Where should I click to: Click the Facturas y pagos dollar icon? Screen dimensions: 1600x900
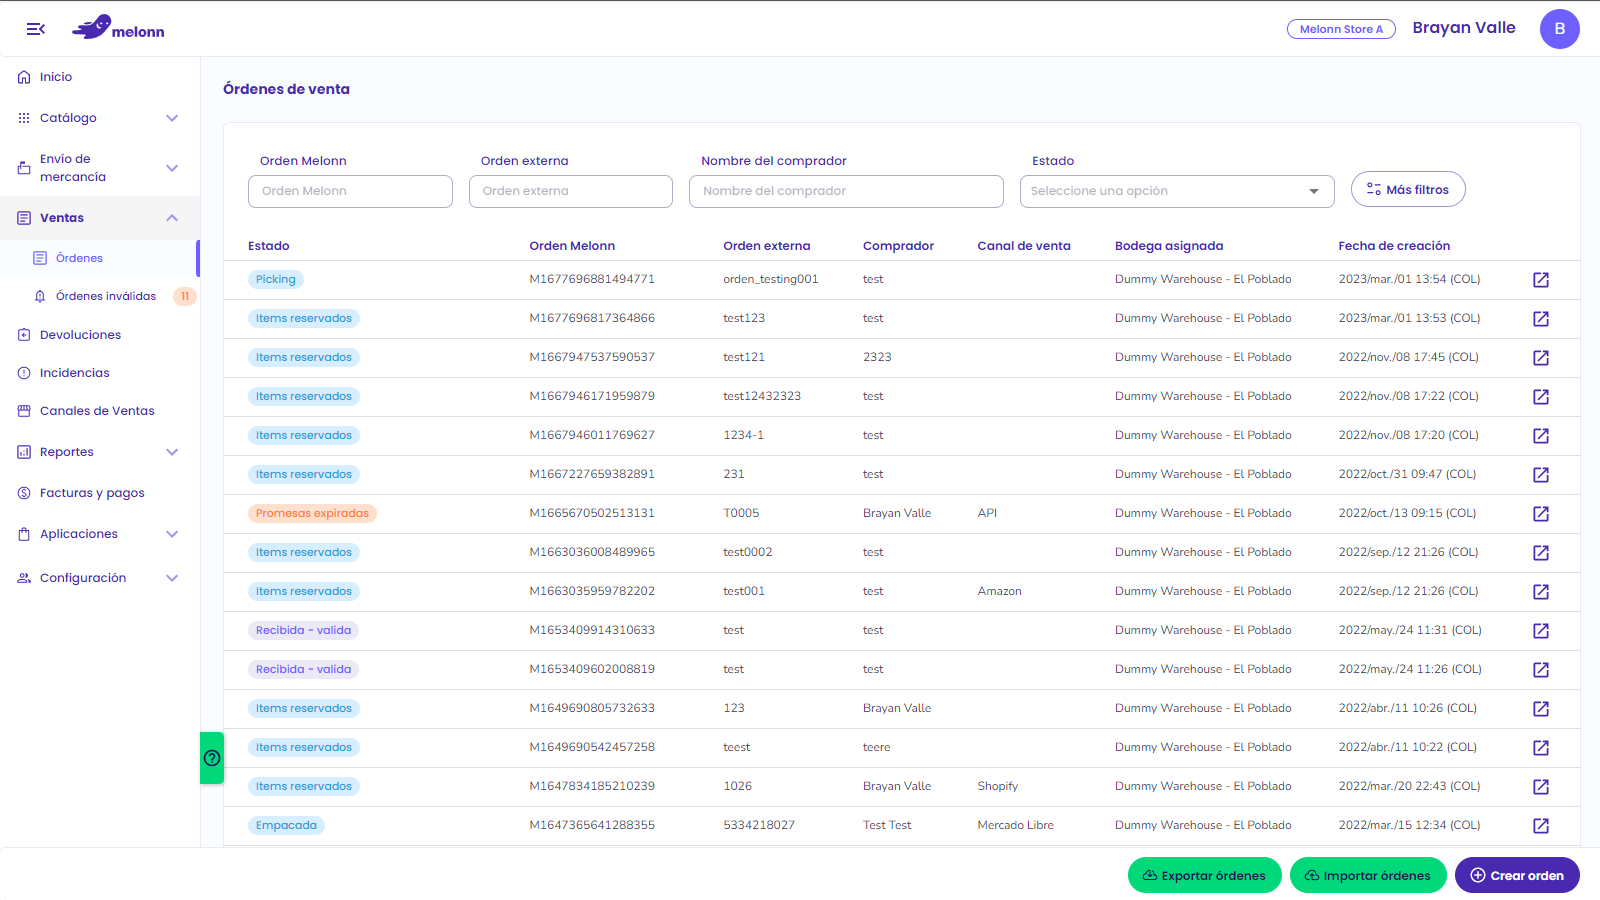(x=24, y=493)
